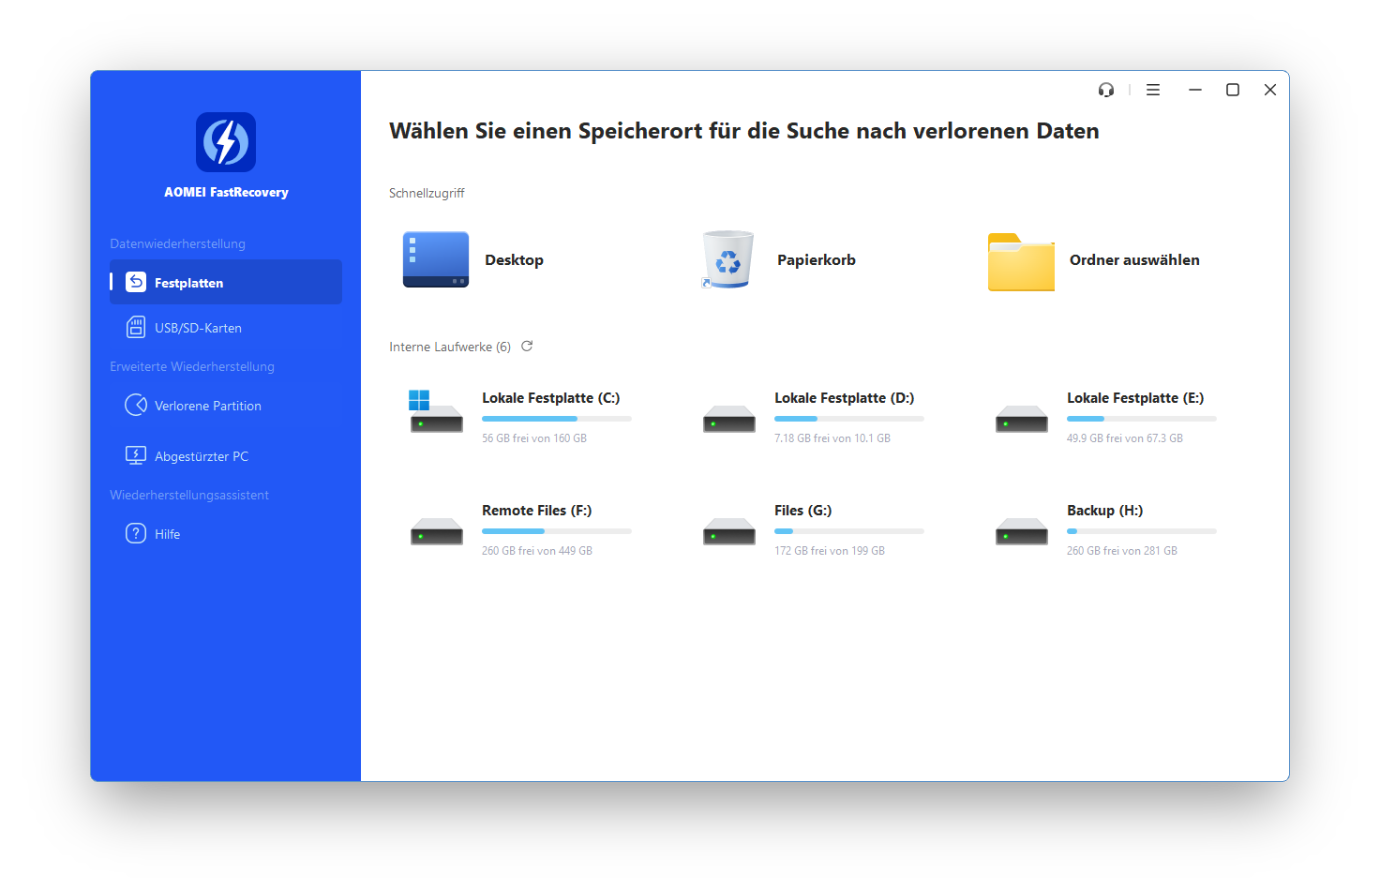Viewport: 1380px width, 892px height.
Task: Choose the Desktop label
Action: pos(514,260)
